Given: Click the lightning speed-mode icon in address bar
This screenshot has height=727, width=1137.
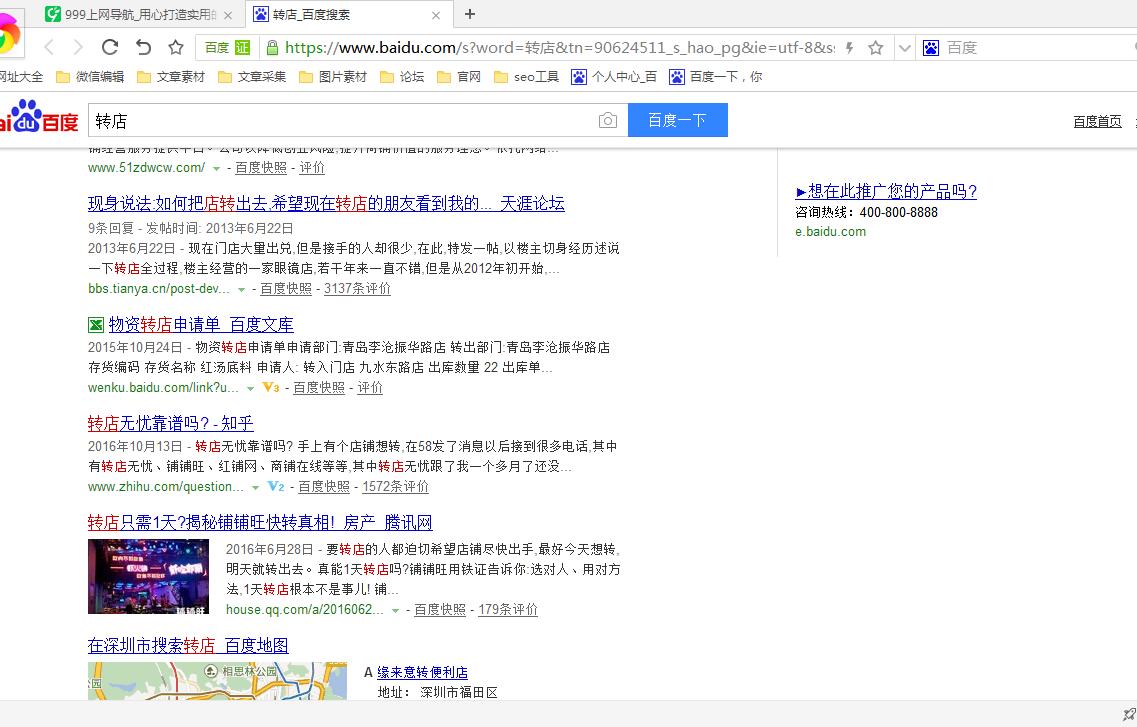Looking at the screenshot, I should pyautogui.click(x=849, y=48).
